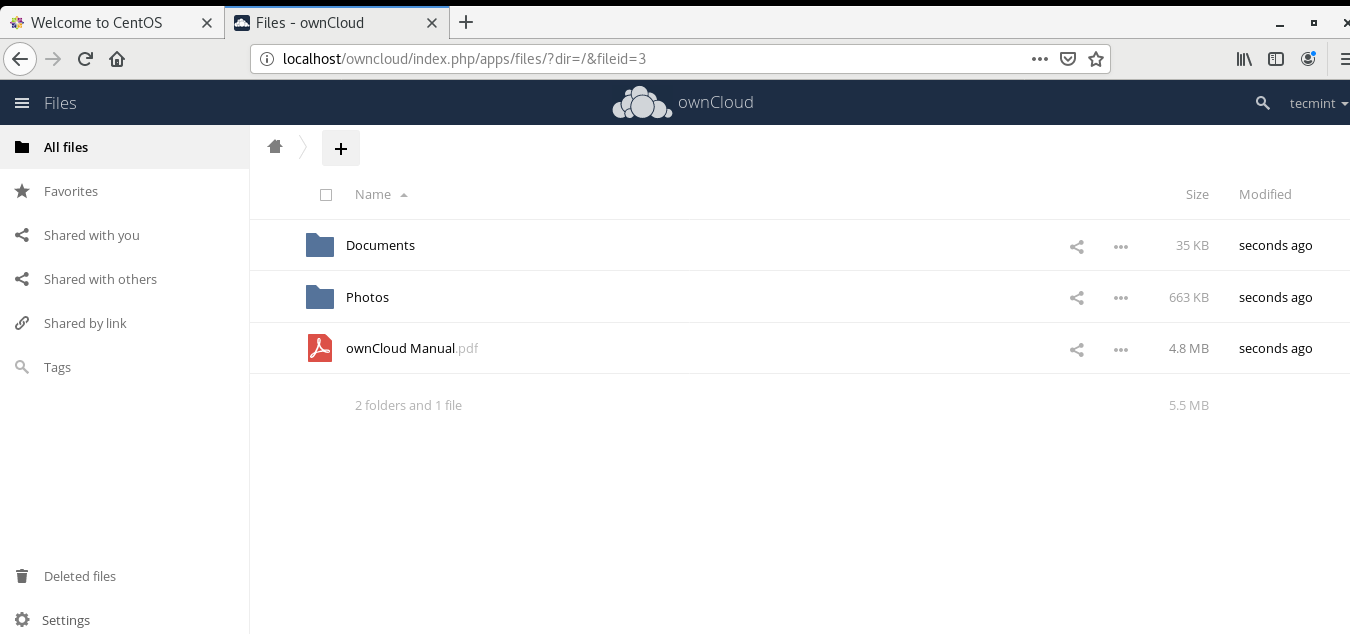This screenshot has height=634, width=1350.
Task: Open Deleted files in sidebar
Action: [x=124, y=576]
